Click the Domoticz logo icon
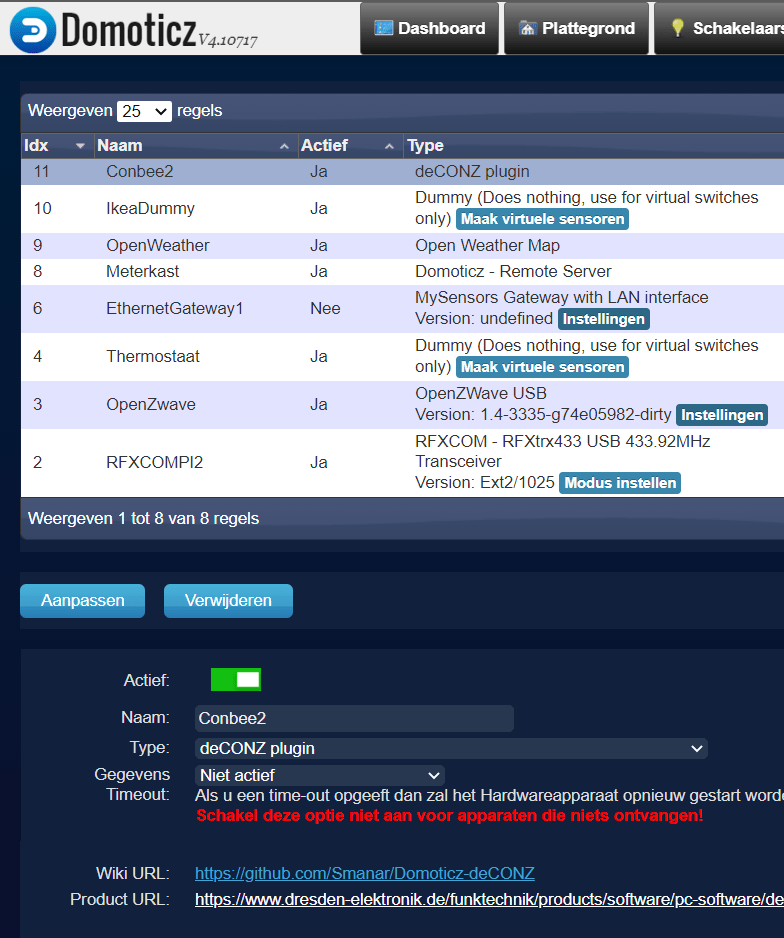The height and width of the screenshot is (938, 784). click(x=33, y=30)
